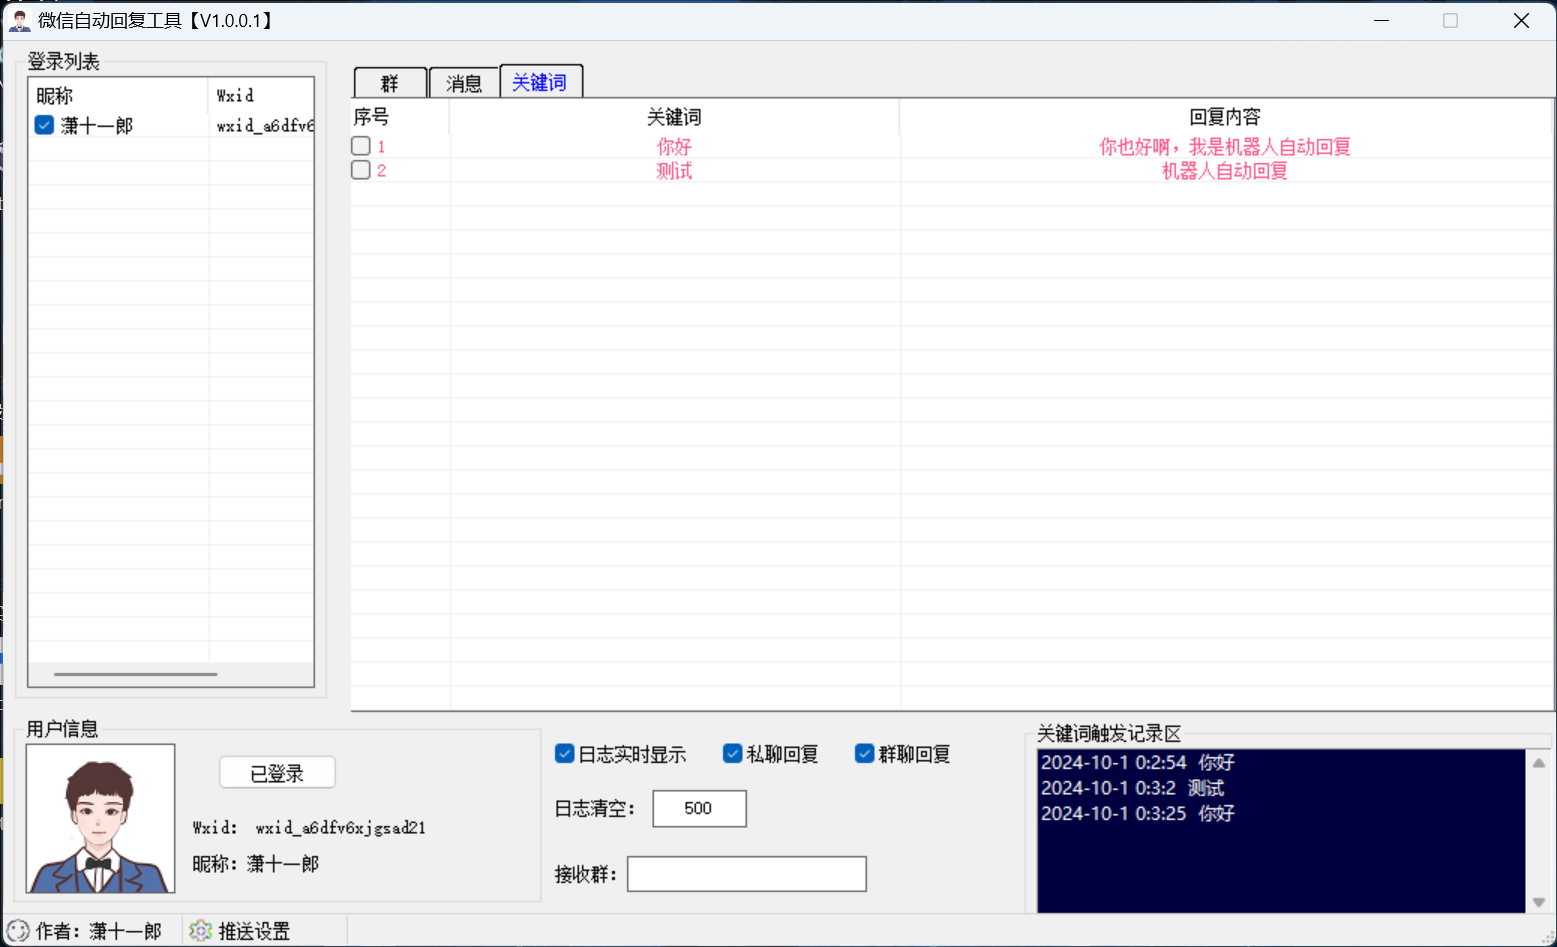The image size is (1557, 947).
Task: Click the user avatar thumbnail
Action: (100, 818)
